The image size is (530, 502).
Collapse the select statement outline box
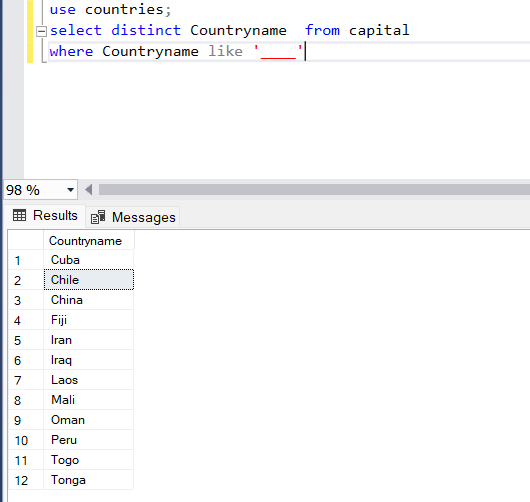(41, 31)
